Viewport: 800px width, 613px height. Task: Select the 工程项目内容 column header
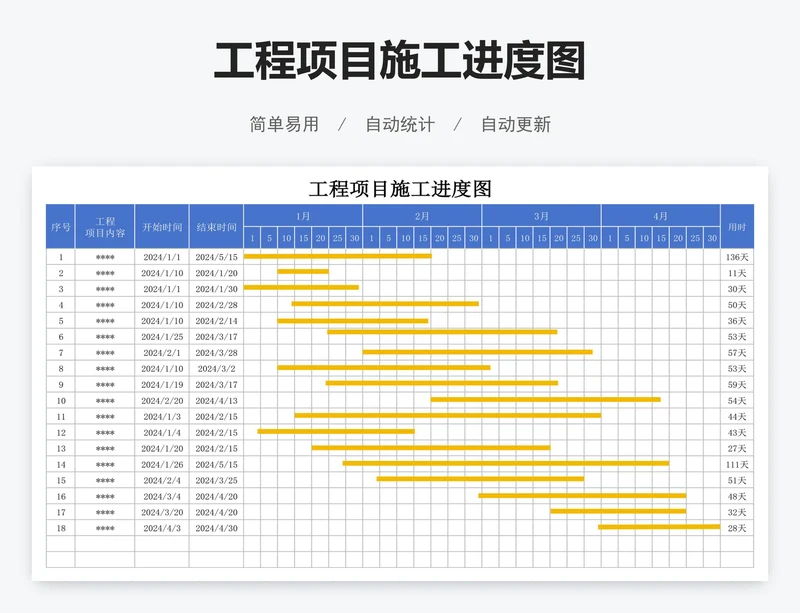[x=105, y=227]
